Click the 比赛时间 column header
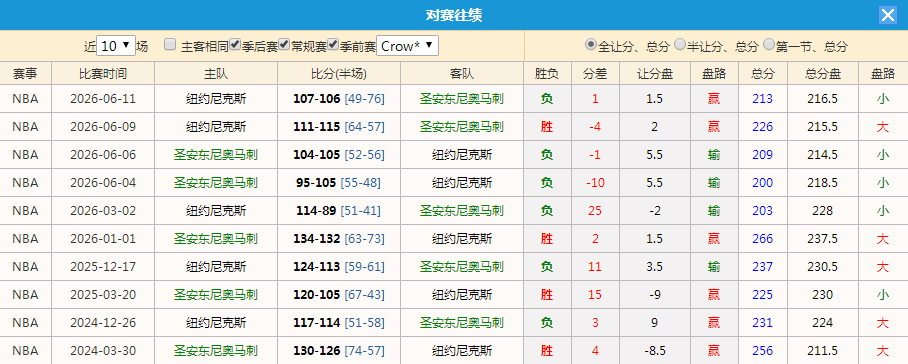Viewport: 908px width, 364px height. [x=103, y=73]
